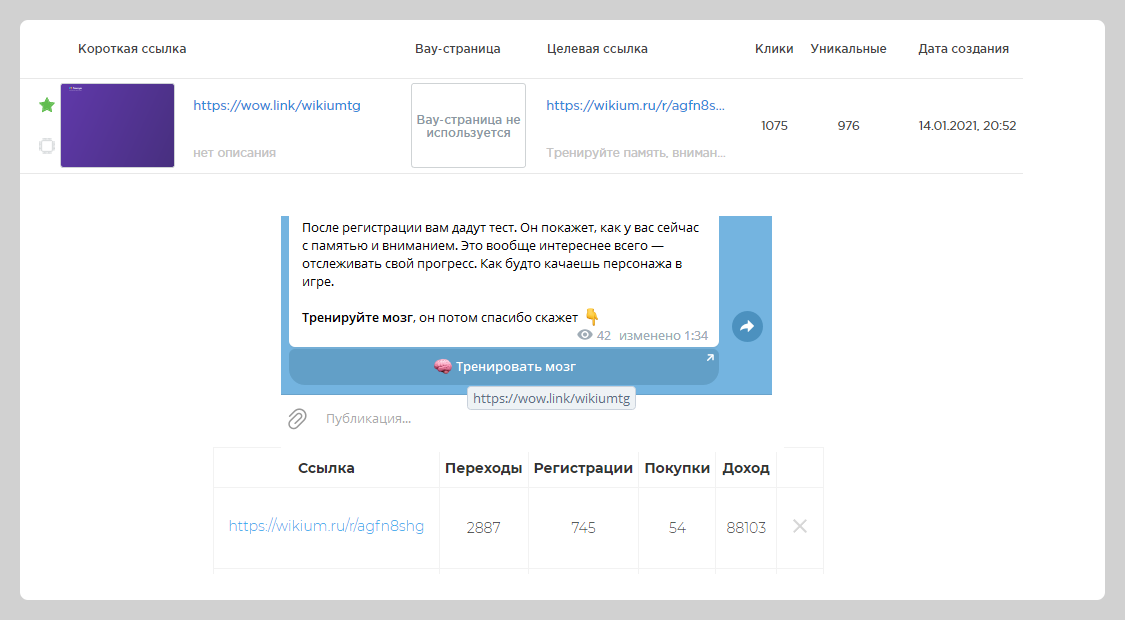Click the 'Ссылка' table header

(x=326, y=468)
